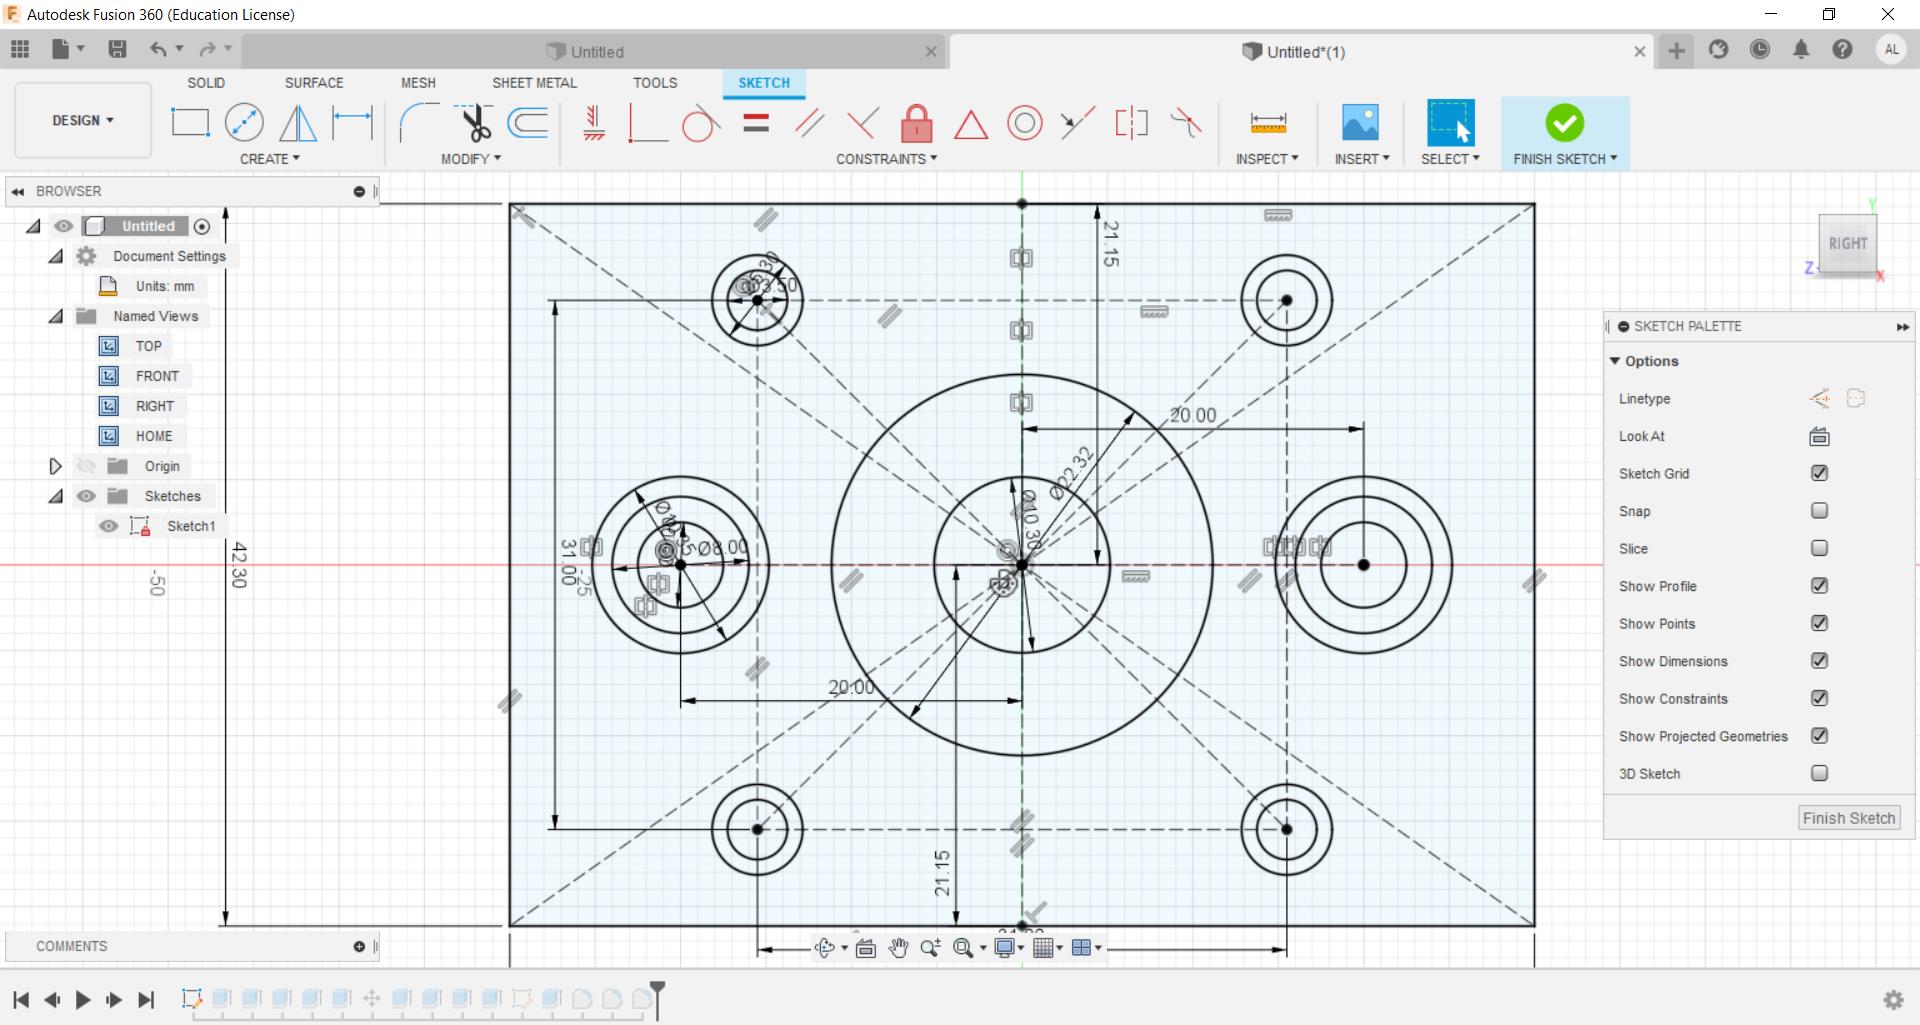This screenshot has width=1920, height=1025.
Task: Enable the Snap checkbox
Action: coord(1819,511)
